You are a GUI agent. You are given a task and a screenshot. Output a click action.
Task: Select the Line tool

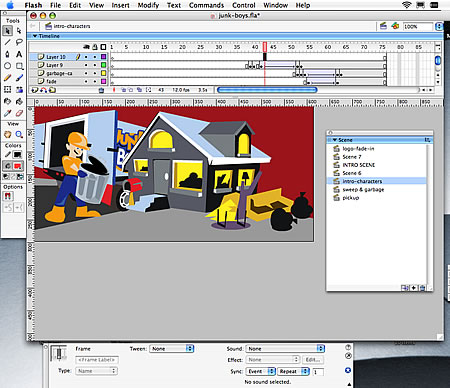coord(7,42)
